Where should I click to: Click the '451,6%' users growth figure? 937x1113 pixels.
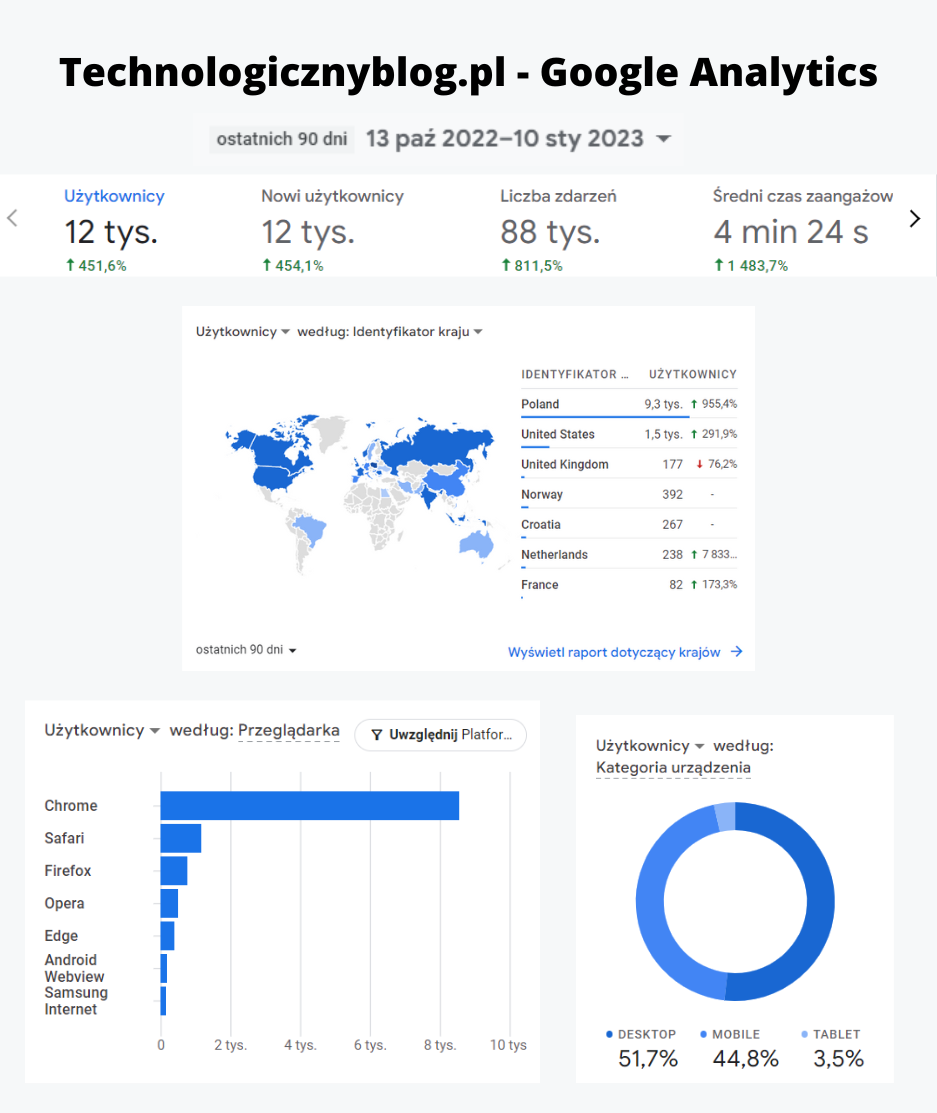102,265
